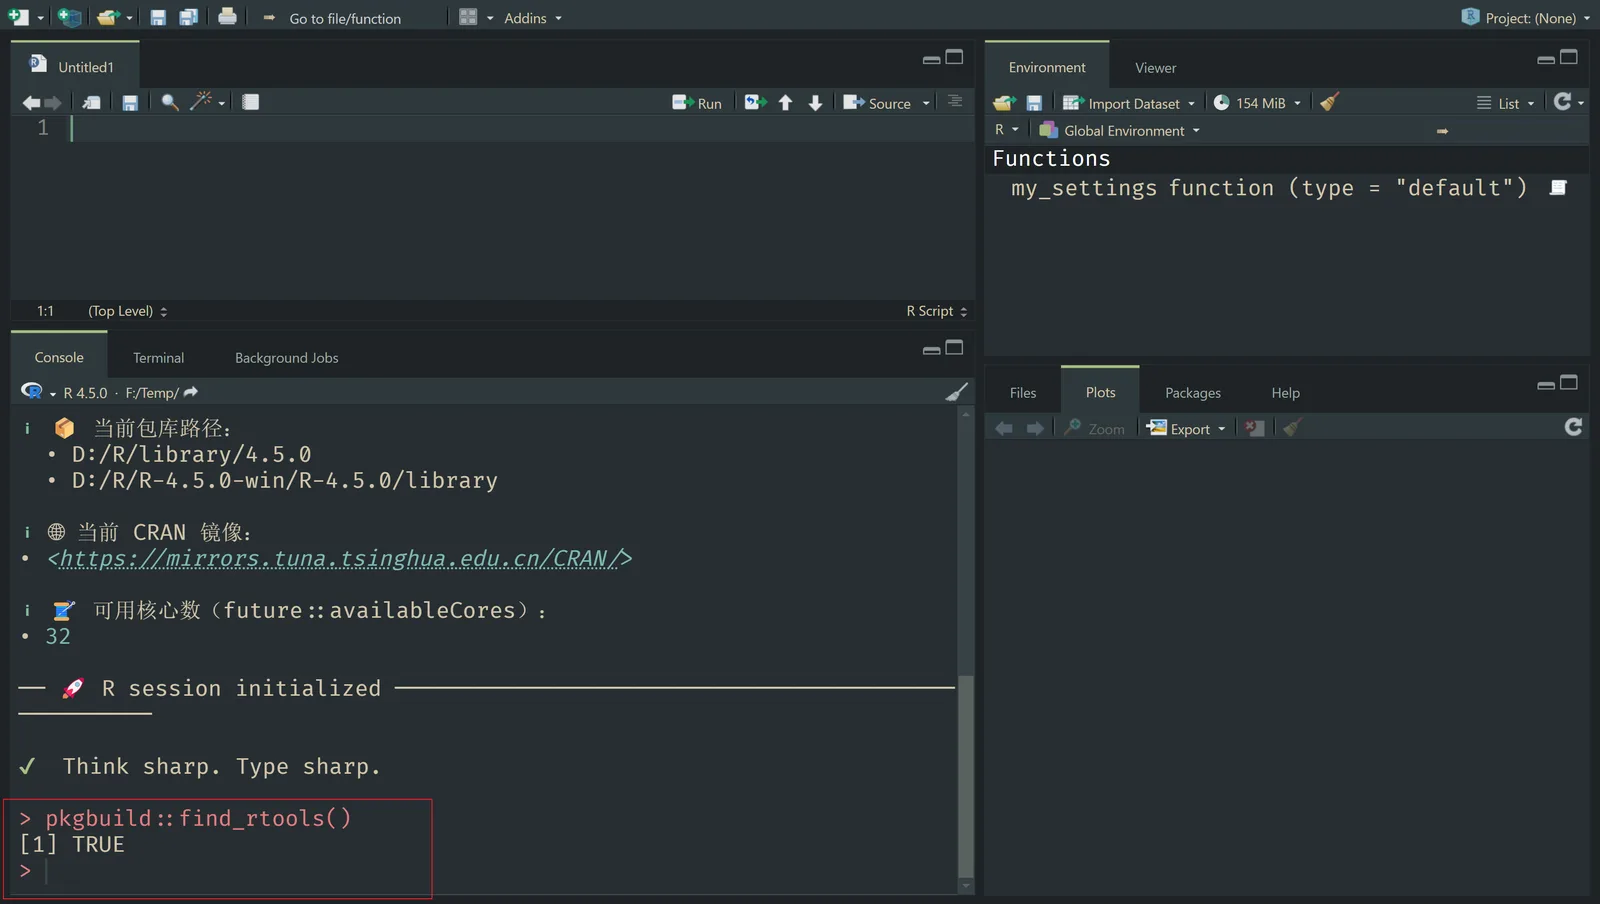Switch the view using the List dropdown

click(1505, 103)
